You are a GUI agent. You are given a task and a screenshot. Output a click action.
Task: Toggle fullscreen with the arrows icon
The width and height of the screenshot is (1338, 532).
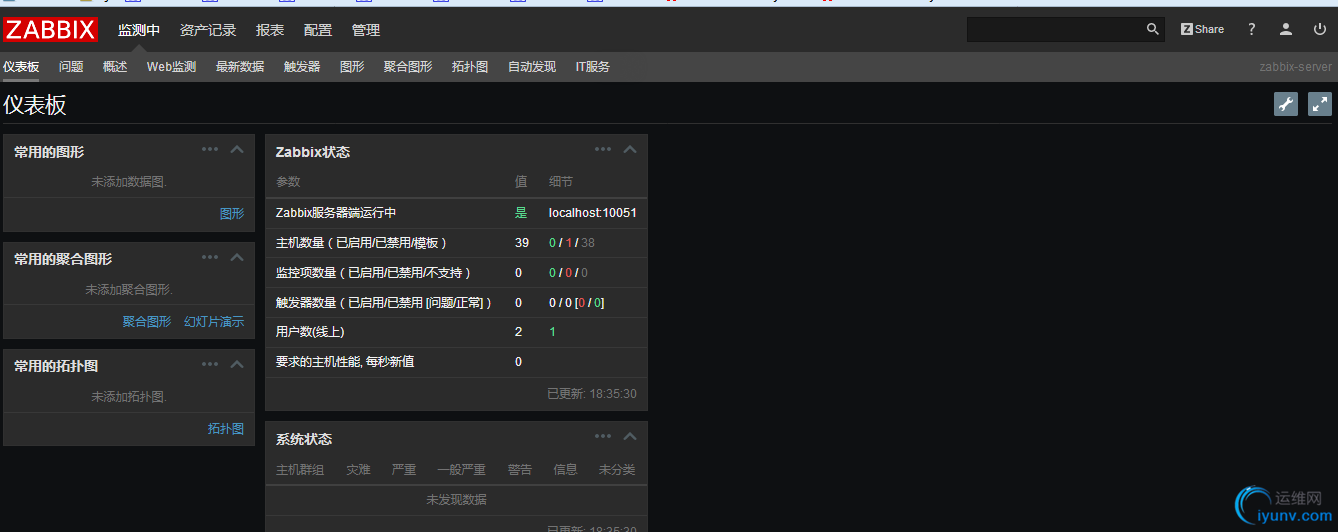(x=1320, y=104)
